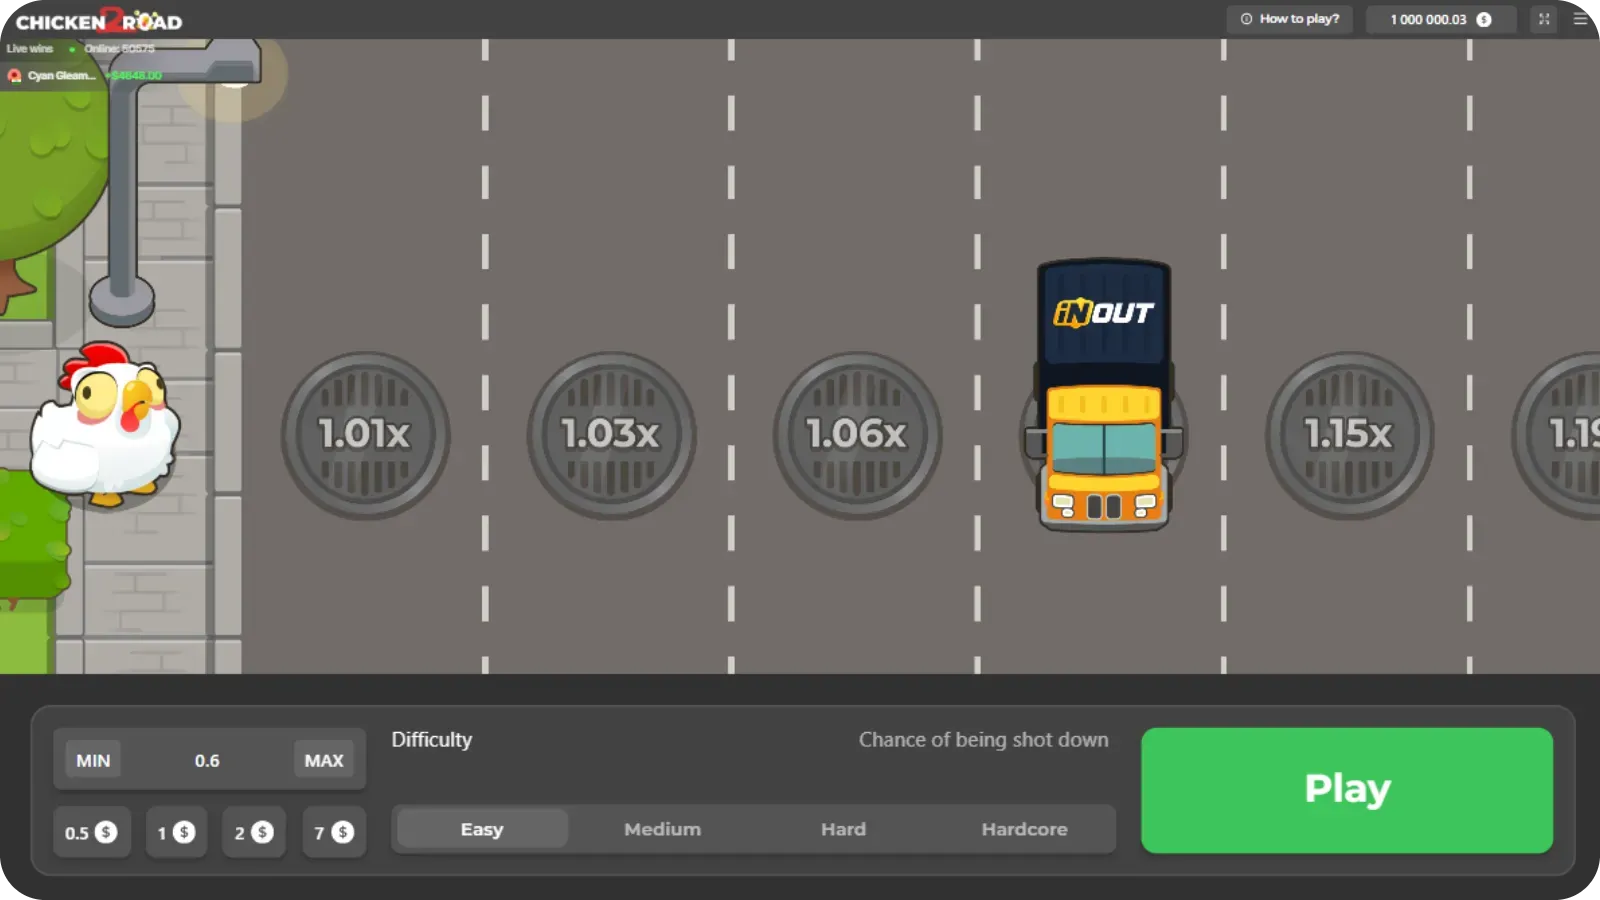Choose the 1 dollar quick bet
Screen dimensions: 1600x900
pos(176,832)
